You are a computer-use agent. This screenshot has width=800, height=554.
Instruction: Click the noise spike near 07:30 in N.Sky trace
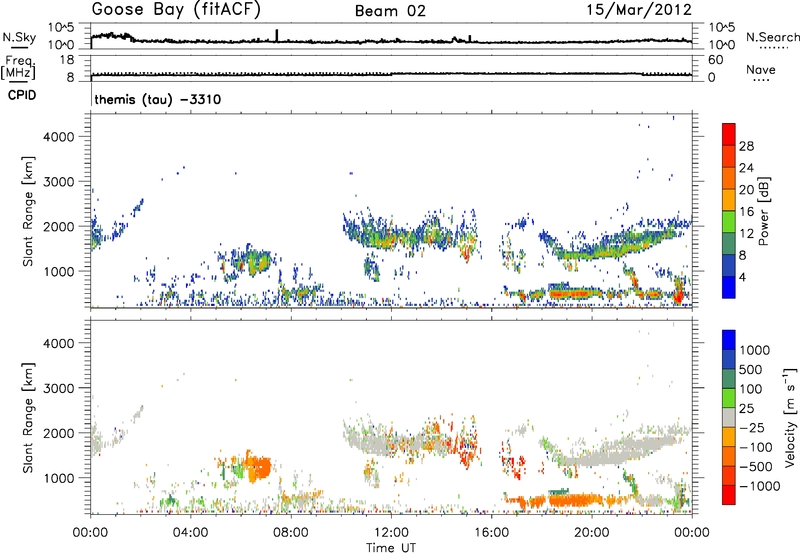(x=277, y=35)
